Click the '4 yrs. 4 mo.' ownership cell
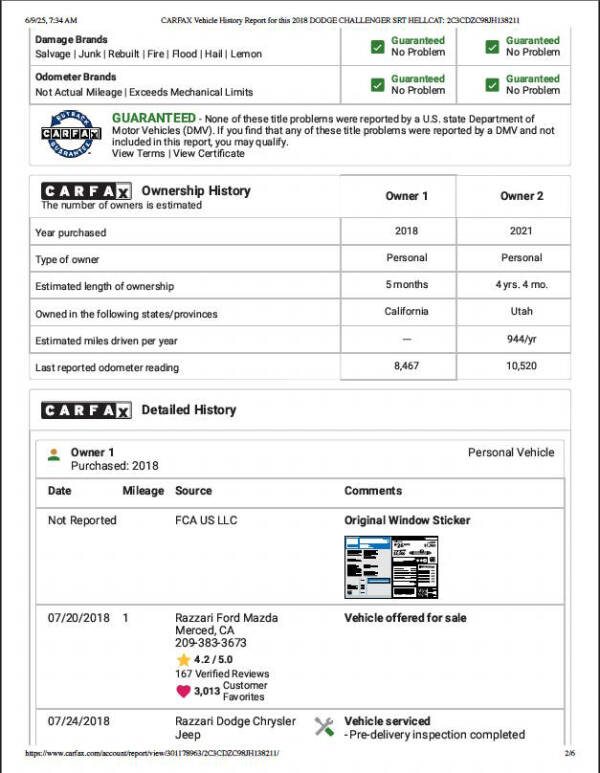This screenshot has height=773, width=600. click(522, 284)
